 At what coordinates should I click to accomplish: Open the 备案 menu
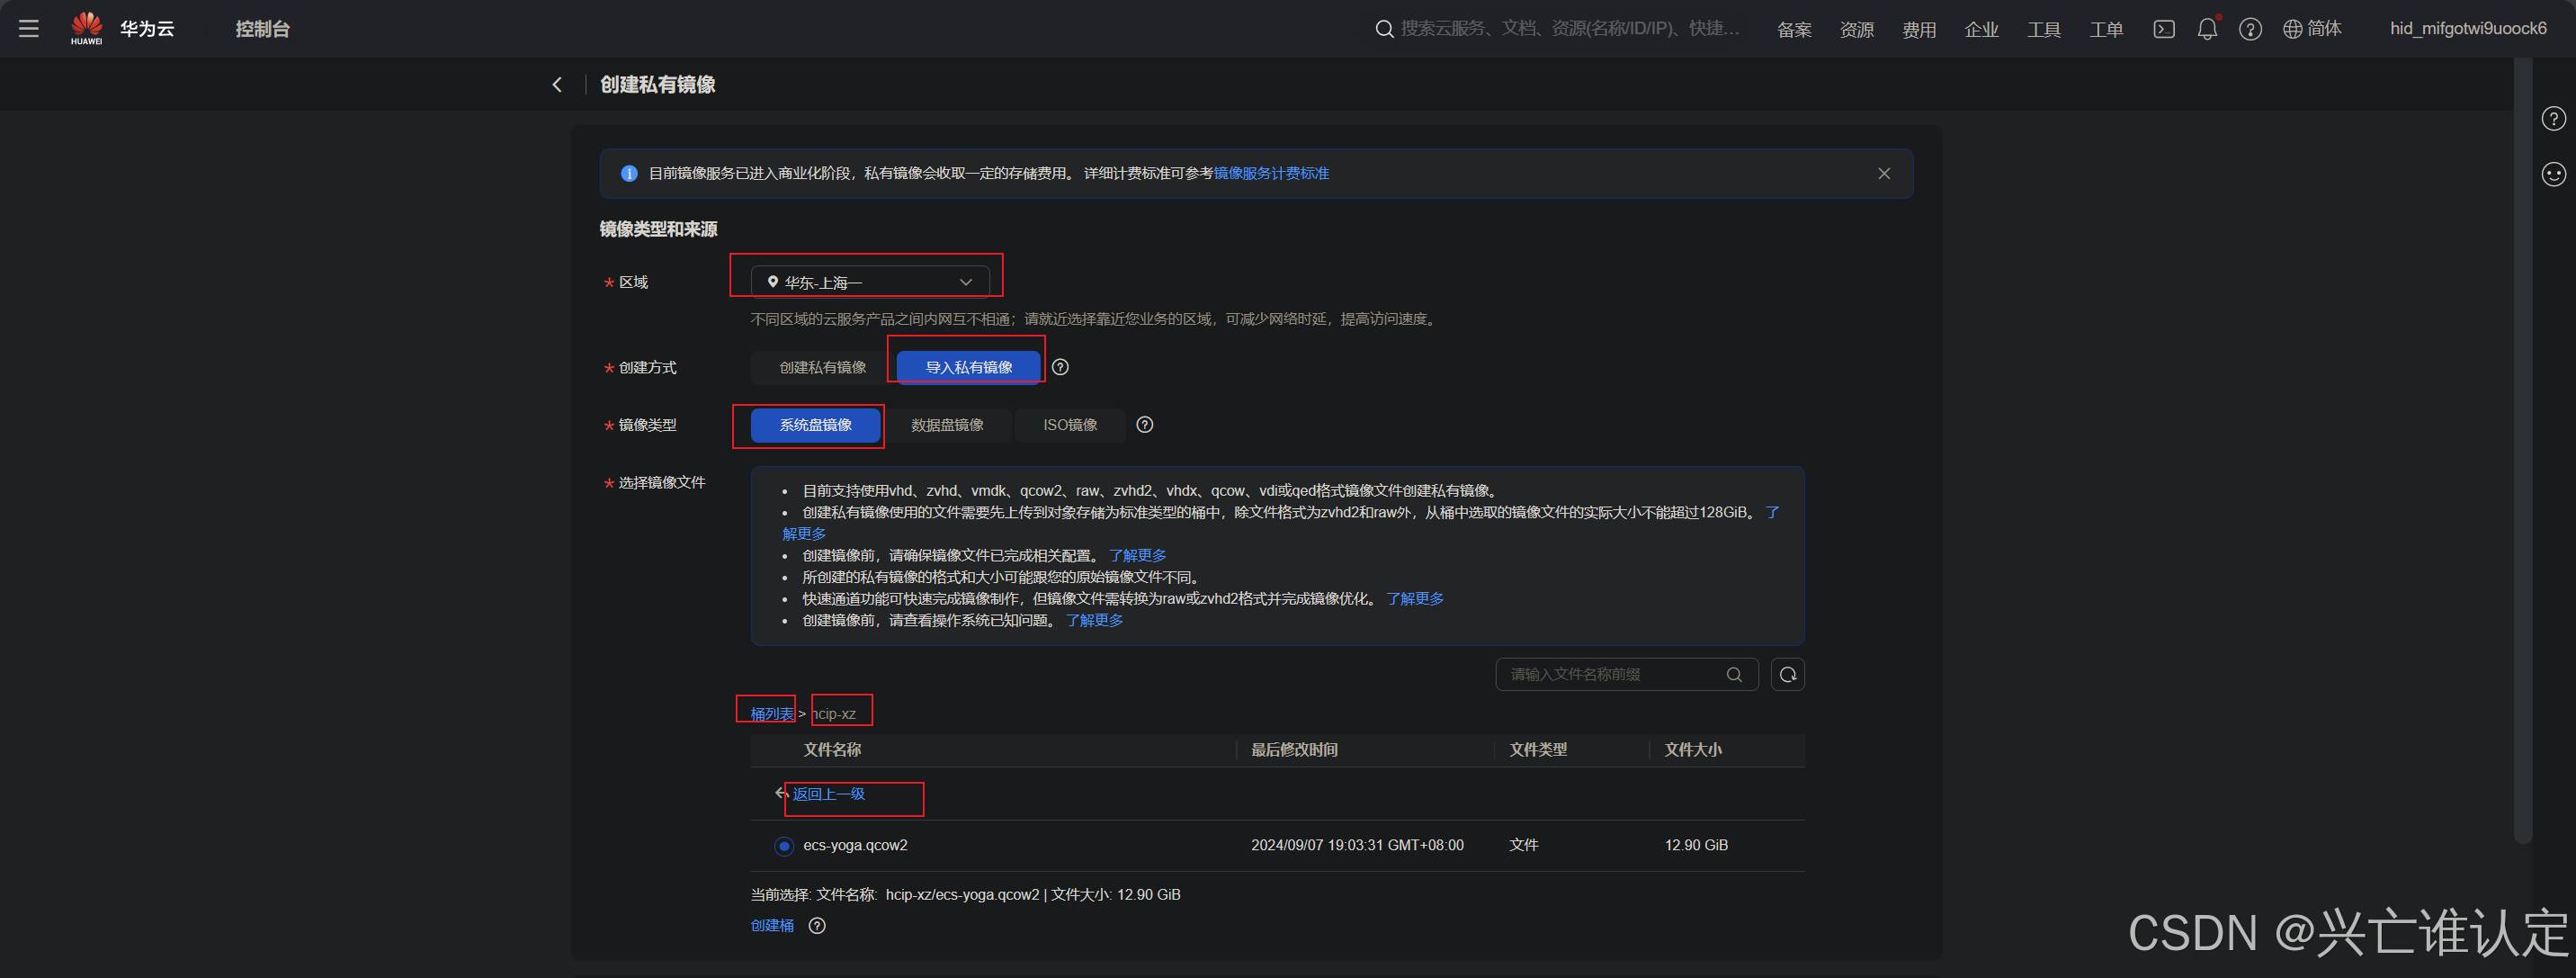click(1794, 30)
